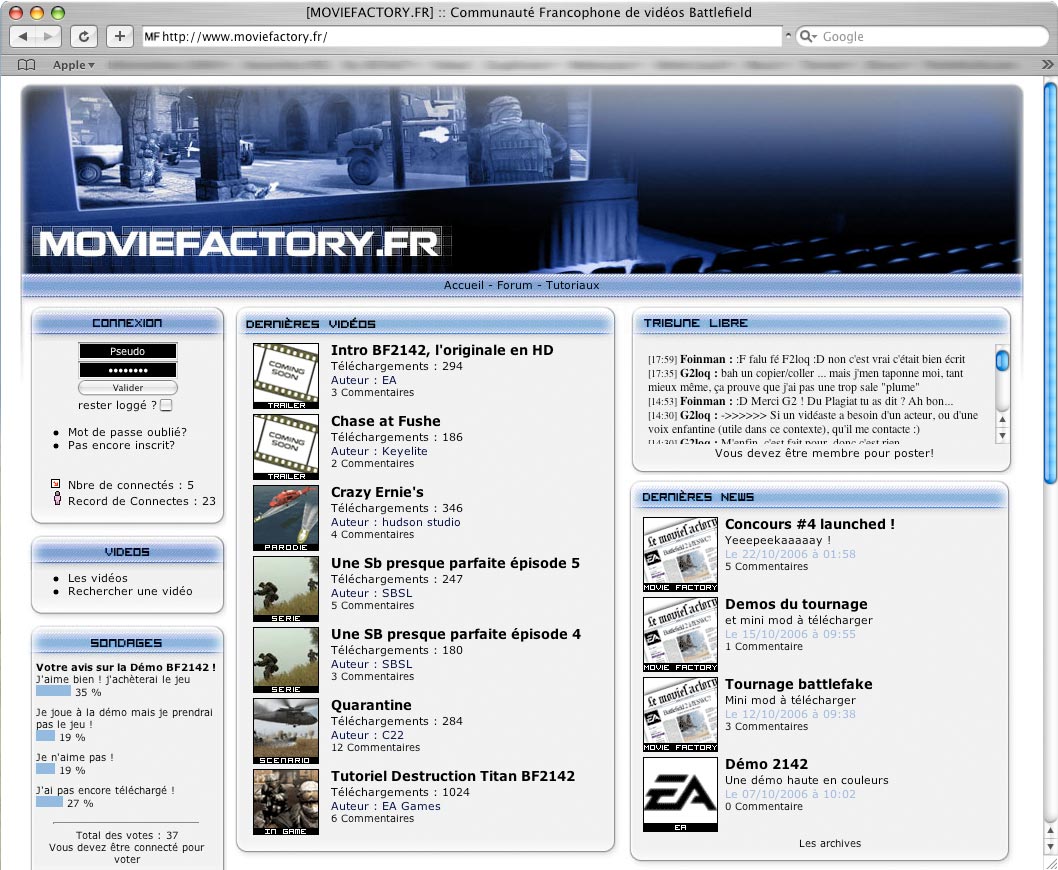Go forward with the Safari forward arrow
This screenshot has width=1058, height=870.
[x=48, y=36]
